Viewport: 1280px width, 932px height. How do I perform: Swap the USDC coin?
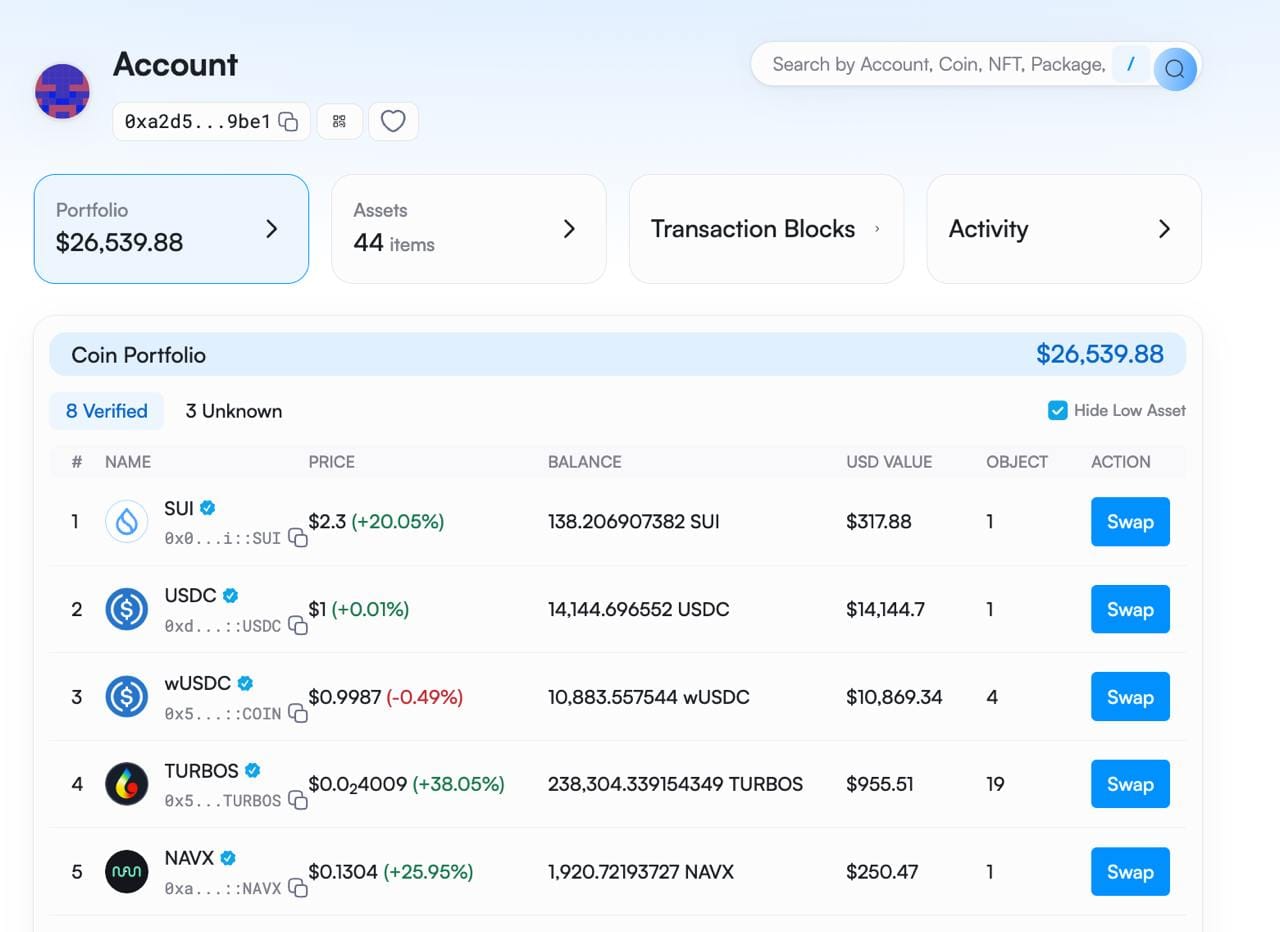1130,610
